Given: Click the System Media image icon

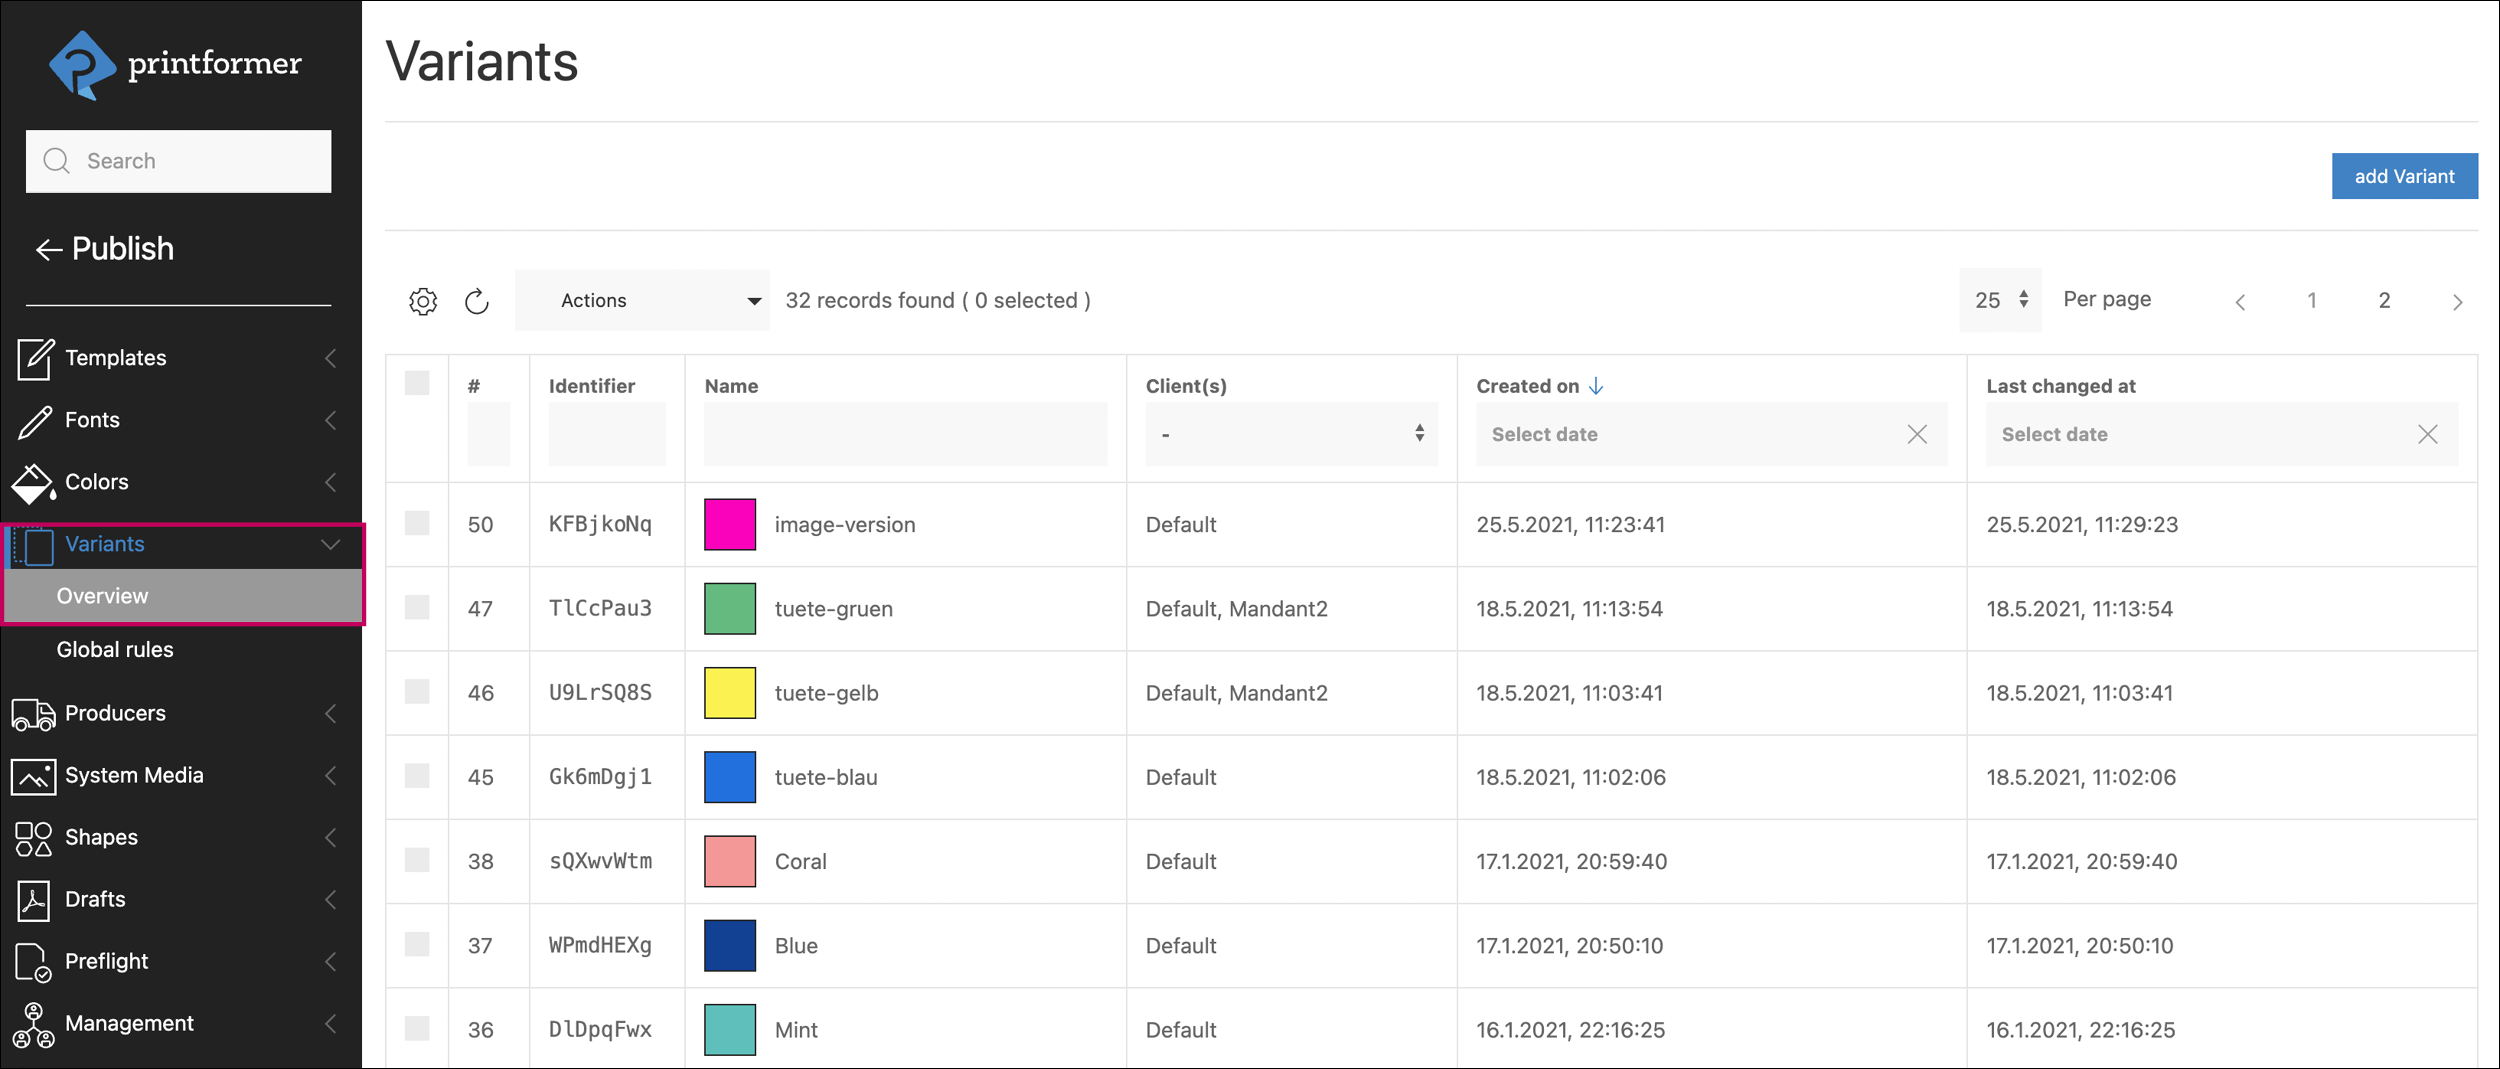Looking at the screenshot, I should 33,776.
